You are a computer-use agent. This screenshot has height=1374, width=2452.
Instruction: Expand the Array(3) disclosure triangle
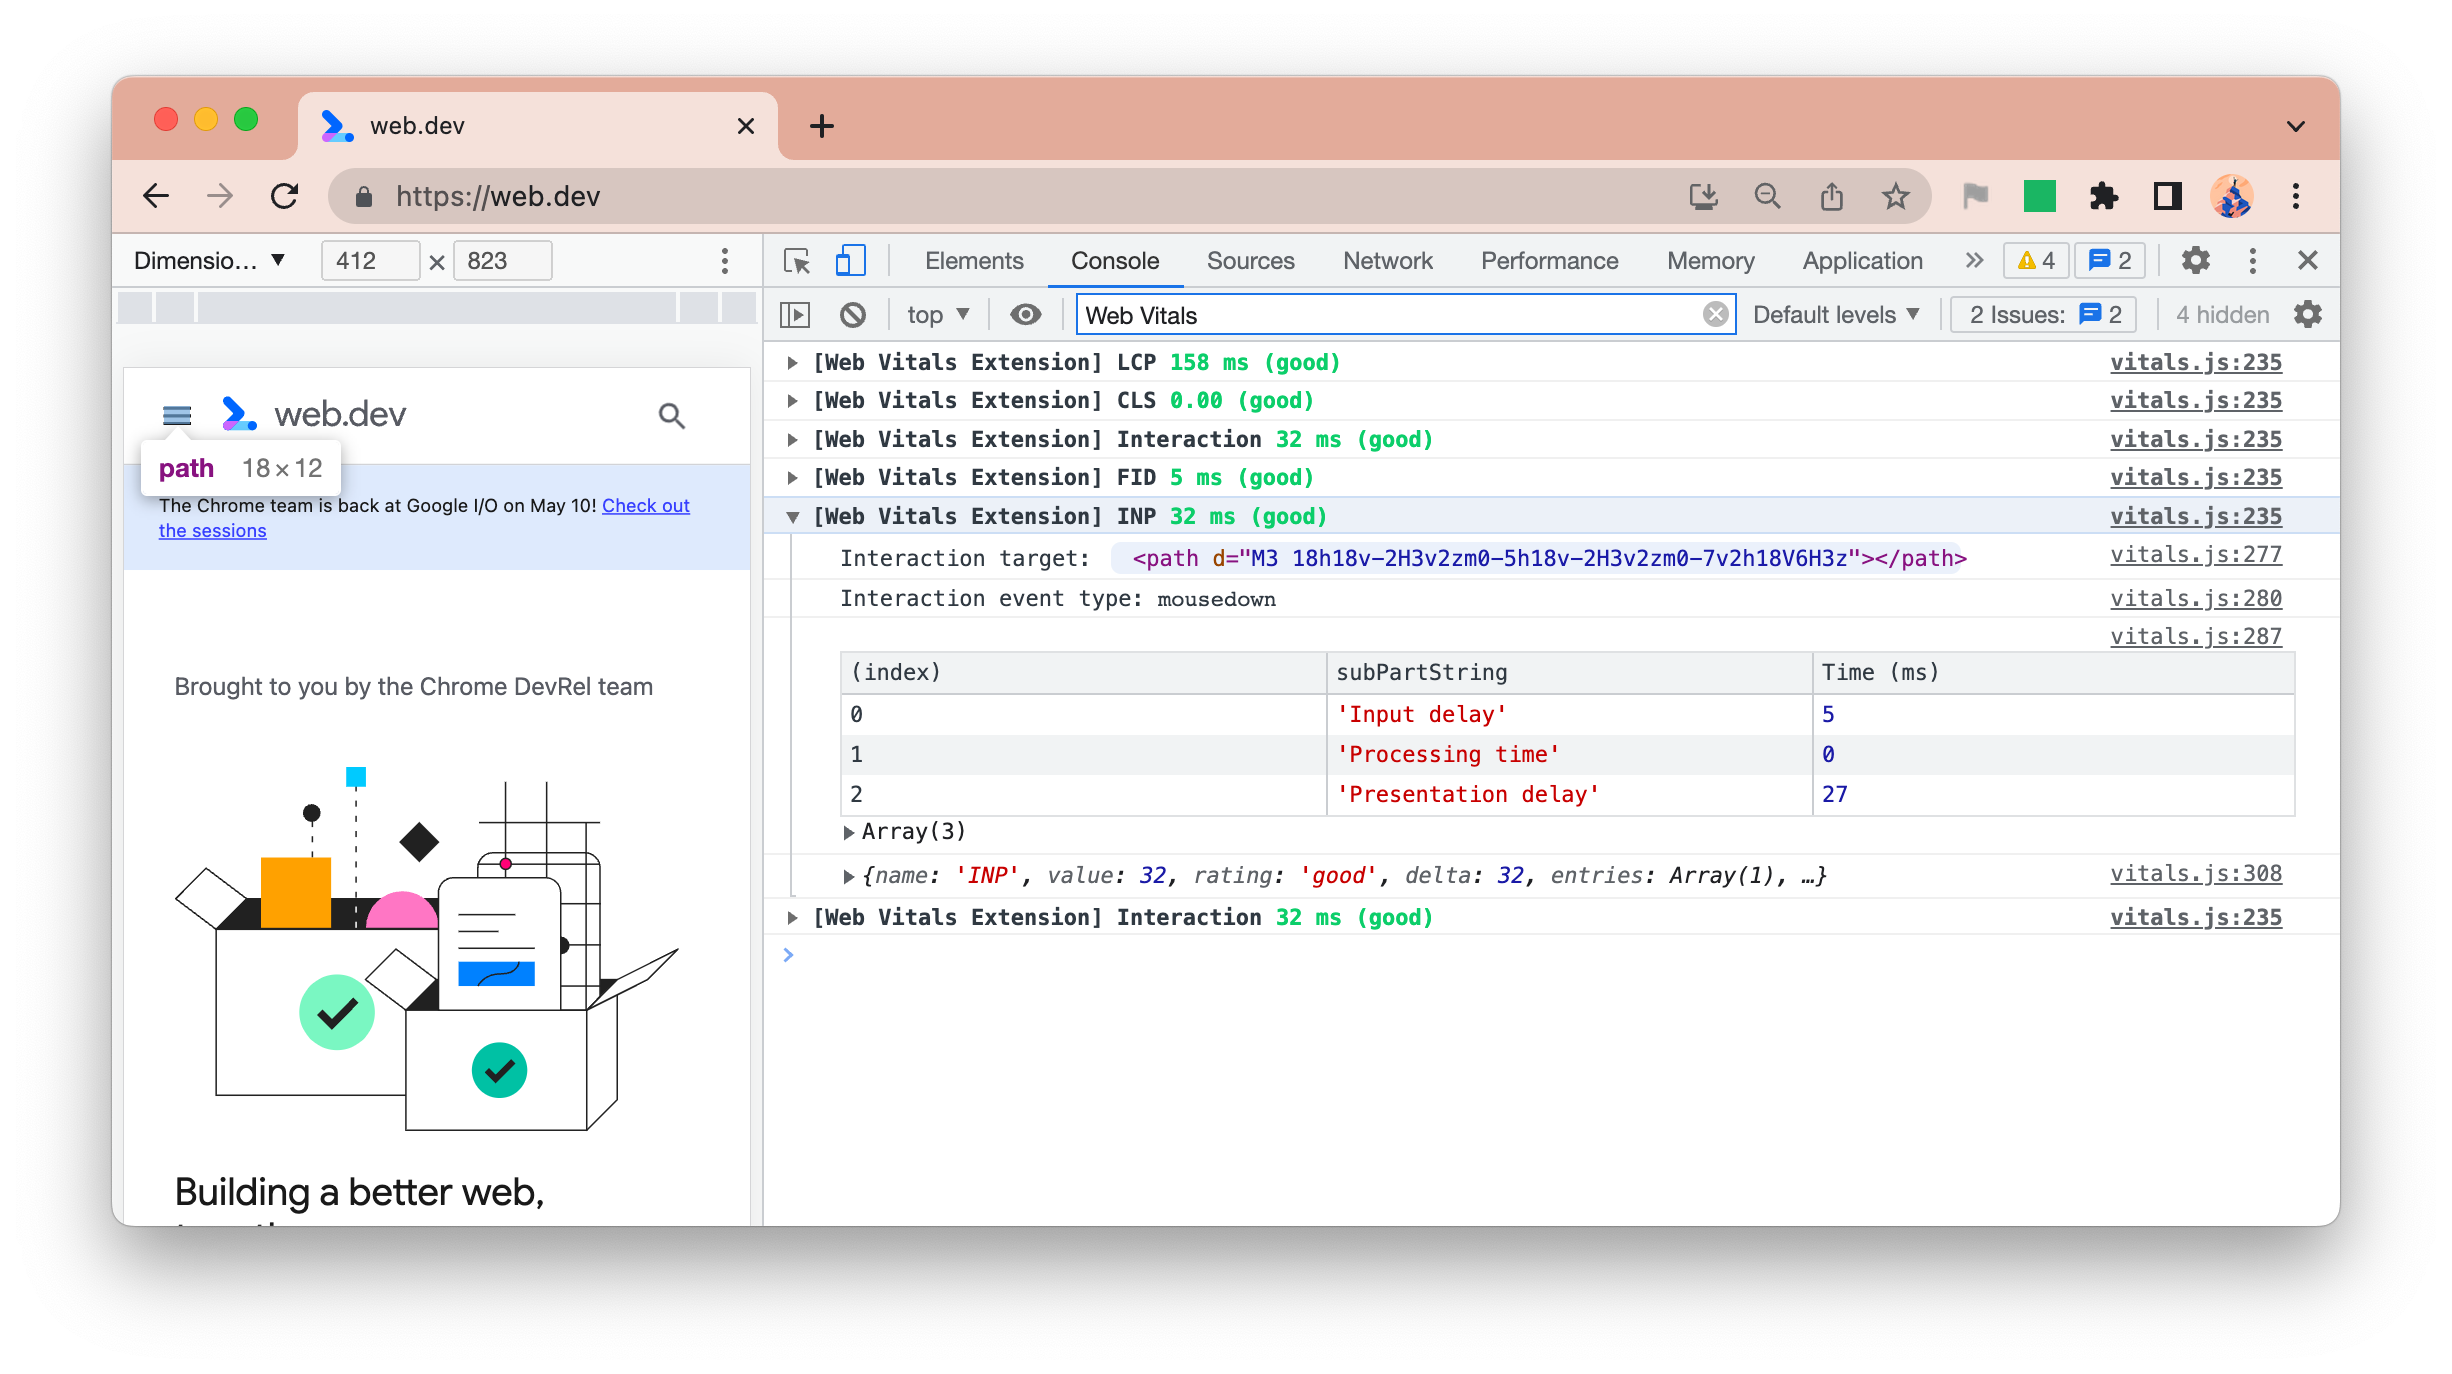[x=849, y=832]
